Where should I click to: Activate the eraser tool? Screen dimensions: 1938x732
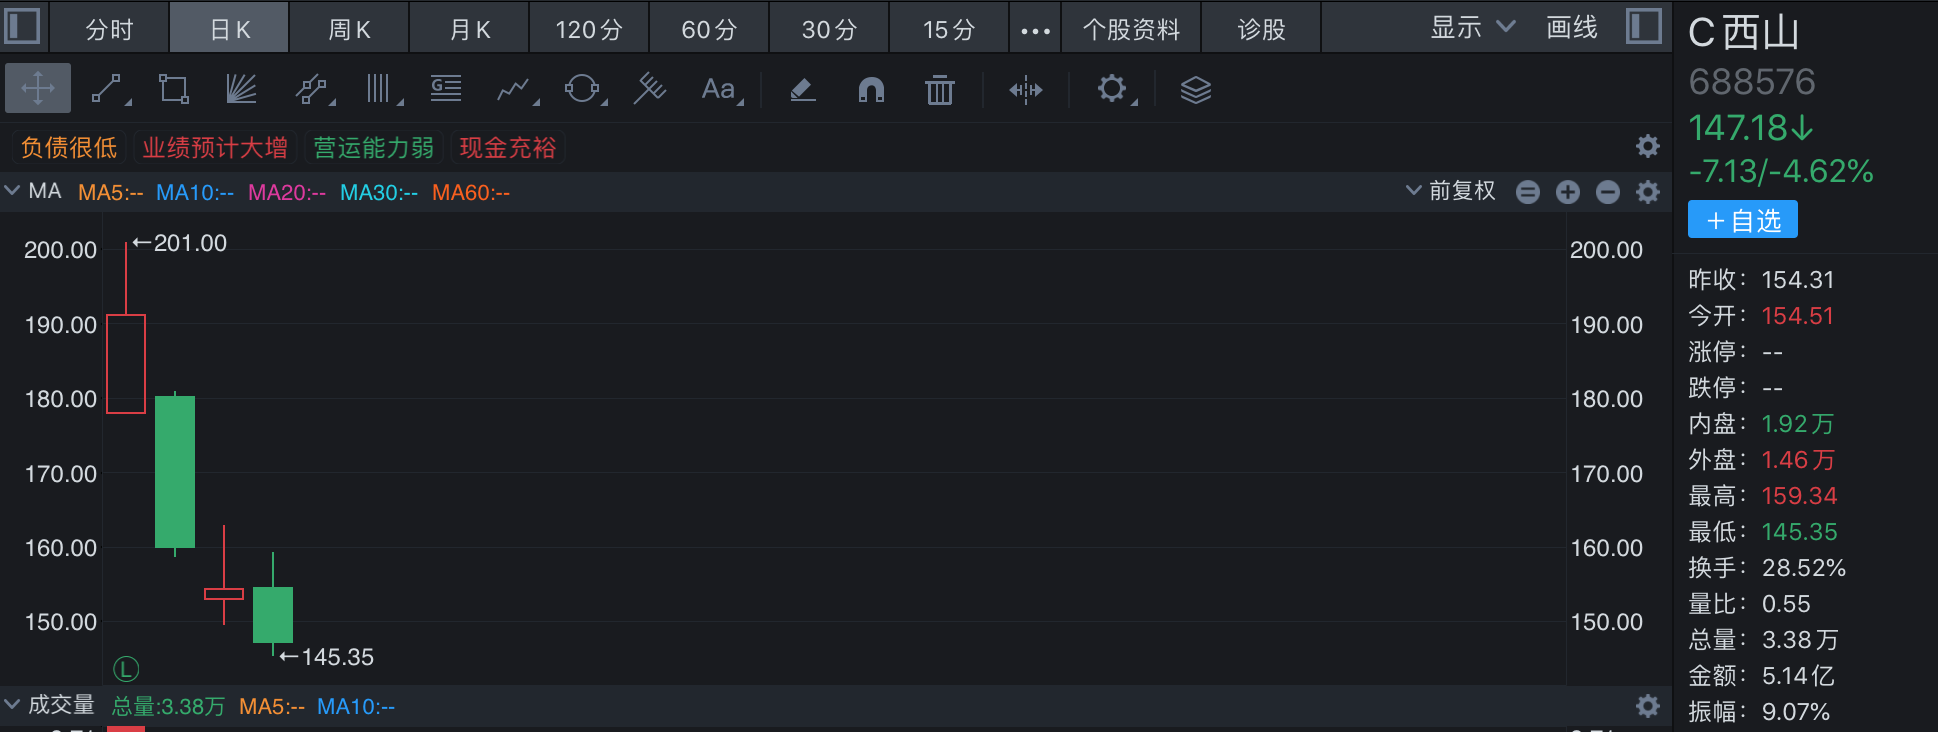(x=802, y=90)
